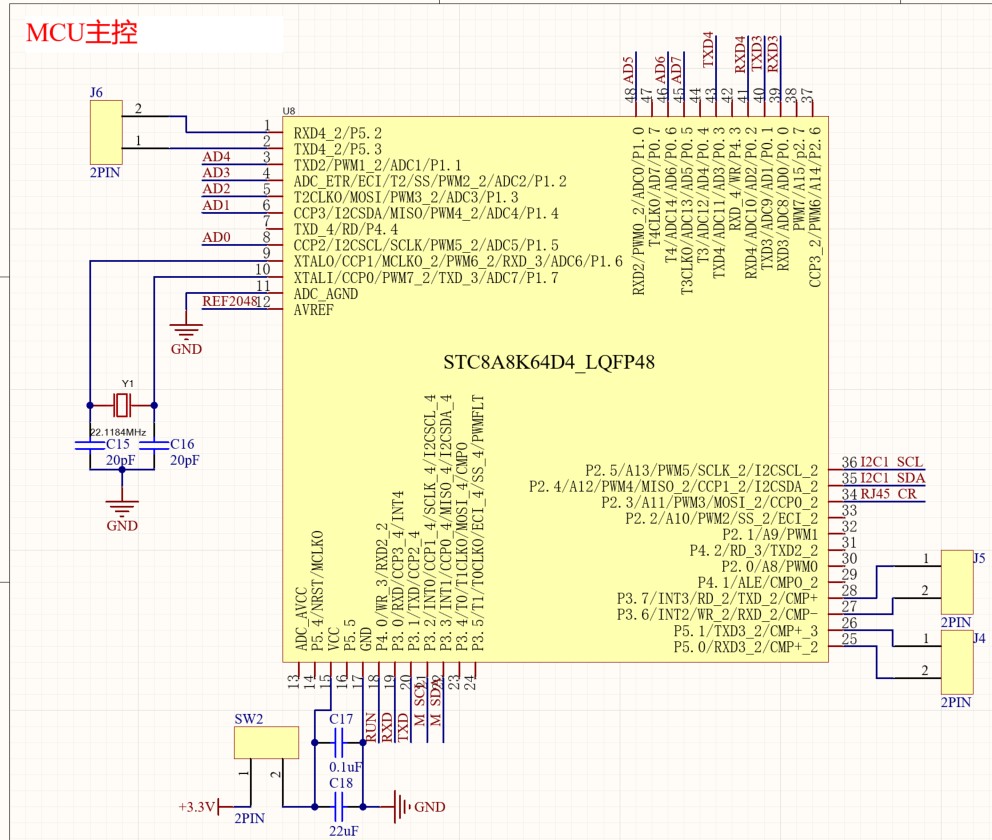
Task: Click the I2C1_SCL net label
Action: pyautogui.click(x=891, y=462)
